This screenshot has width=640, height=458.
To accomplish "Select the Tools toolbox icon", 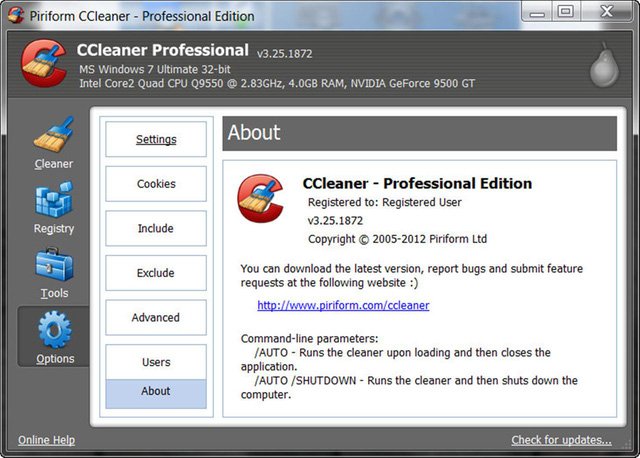I will [54, 266].
